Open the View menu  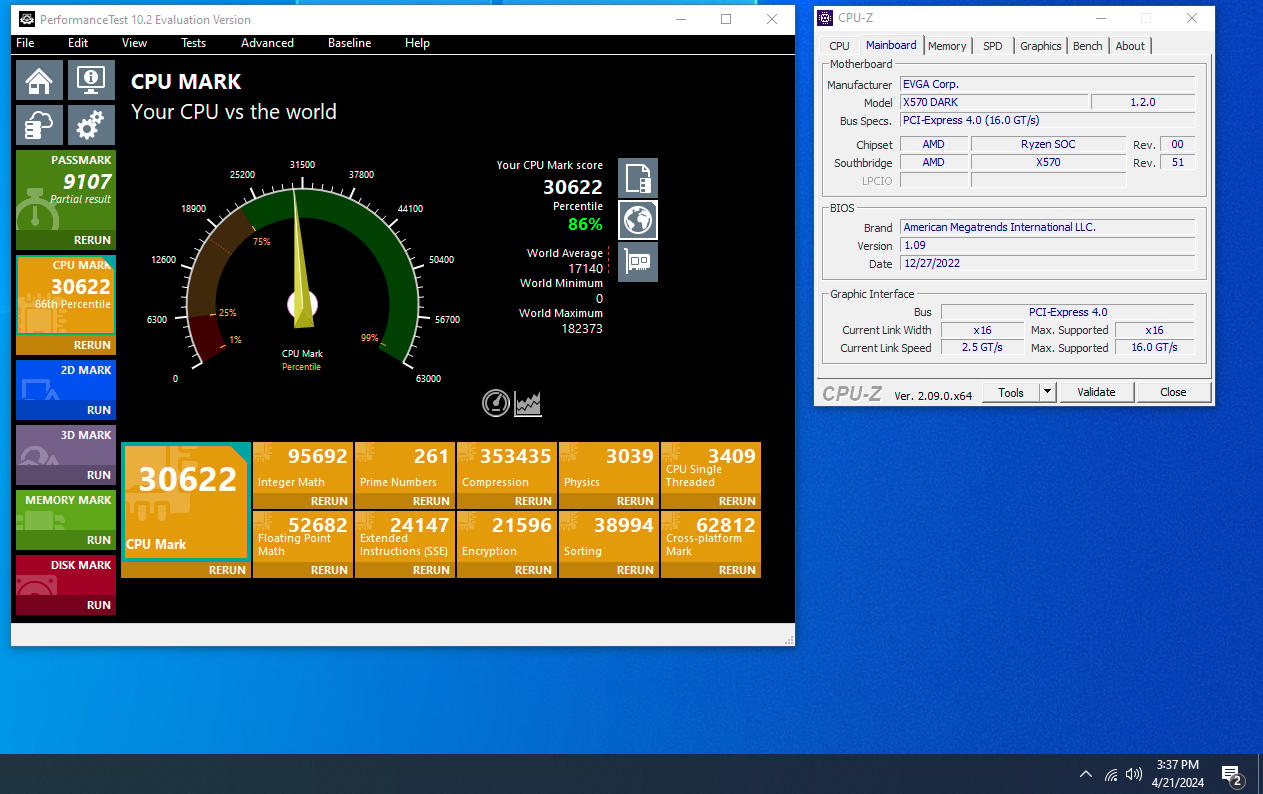[134, 43]
